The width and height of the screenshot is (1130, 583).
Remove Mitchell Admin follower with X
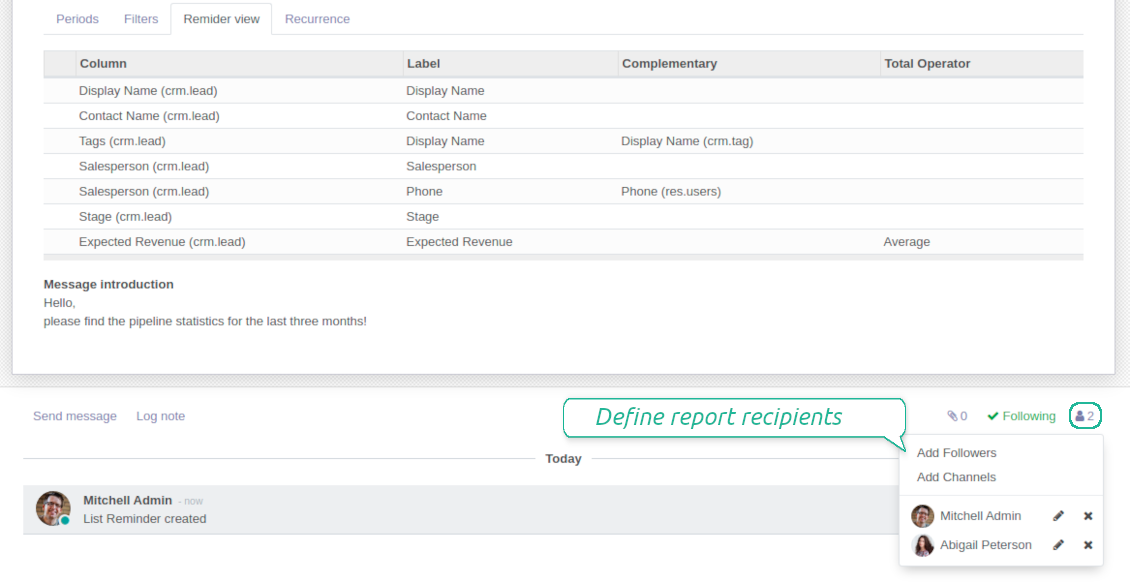tap(1088, 516)
